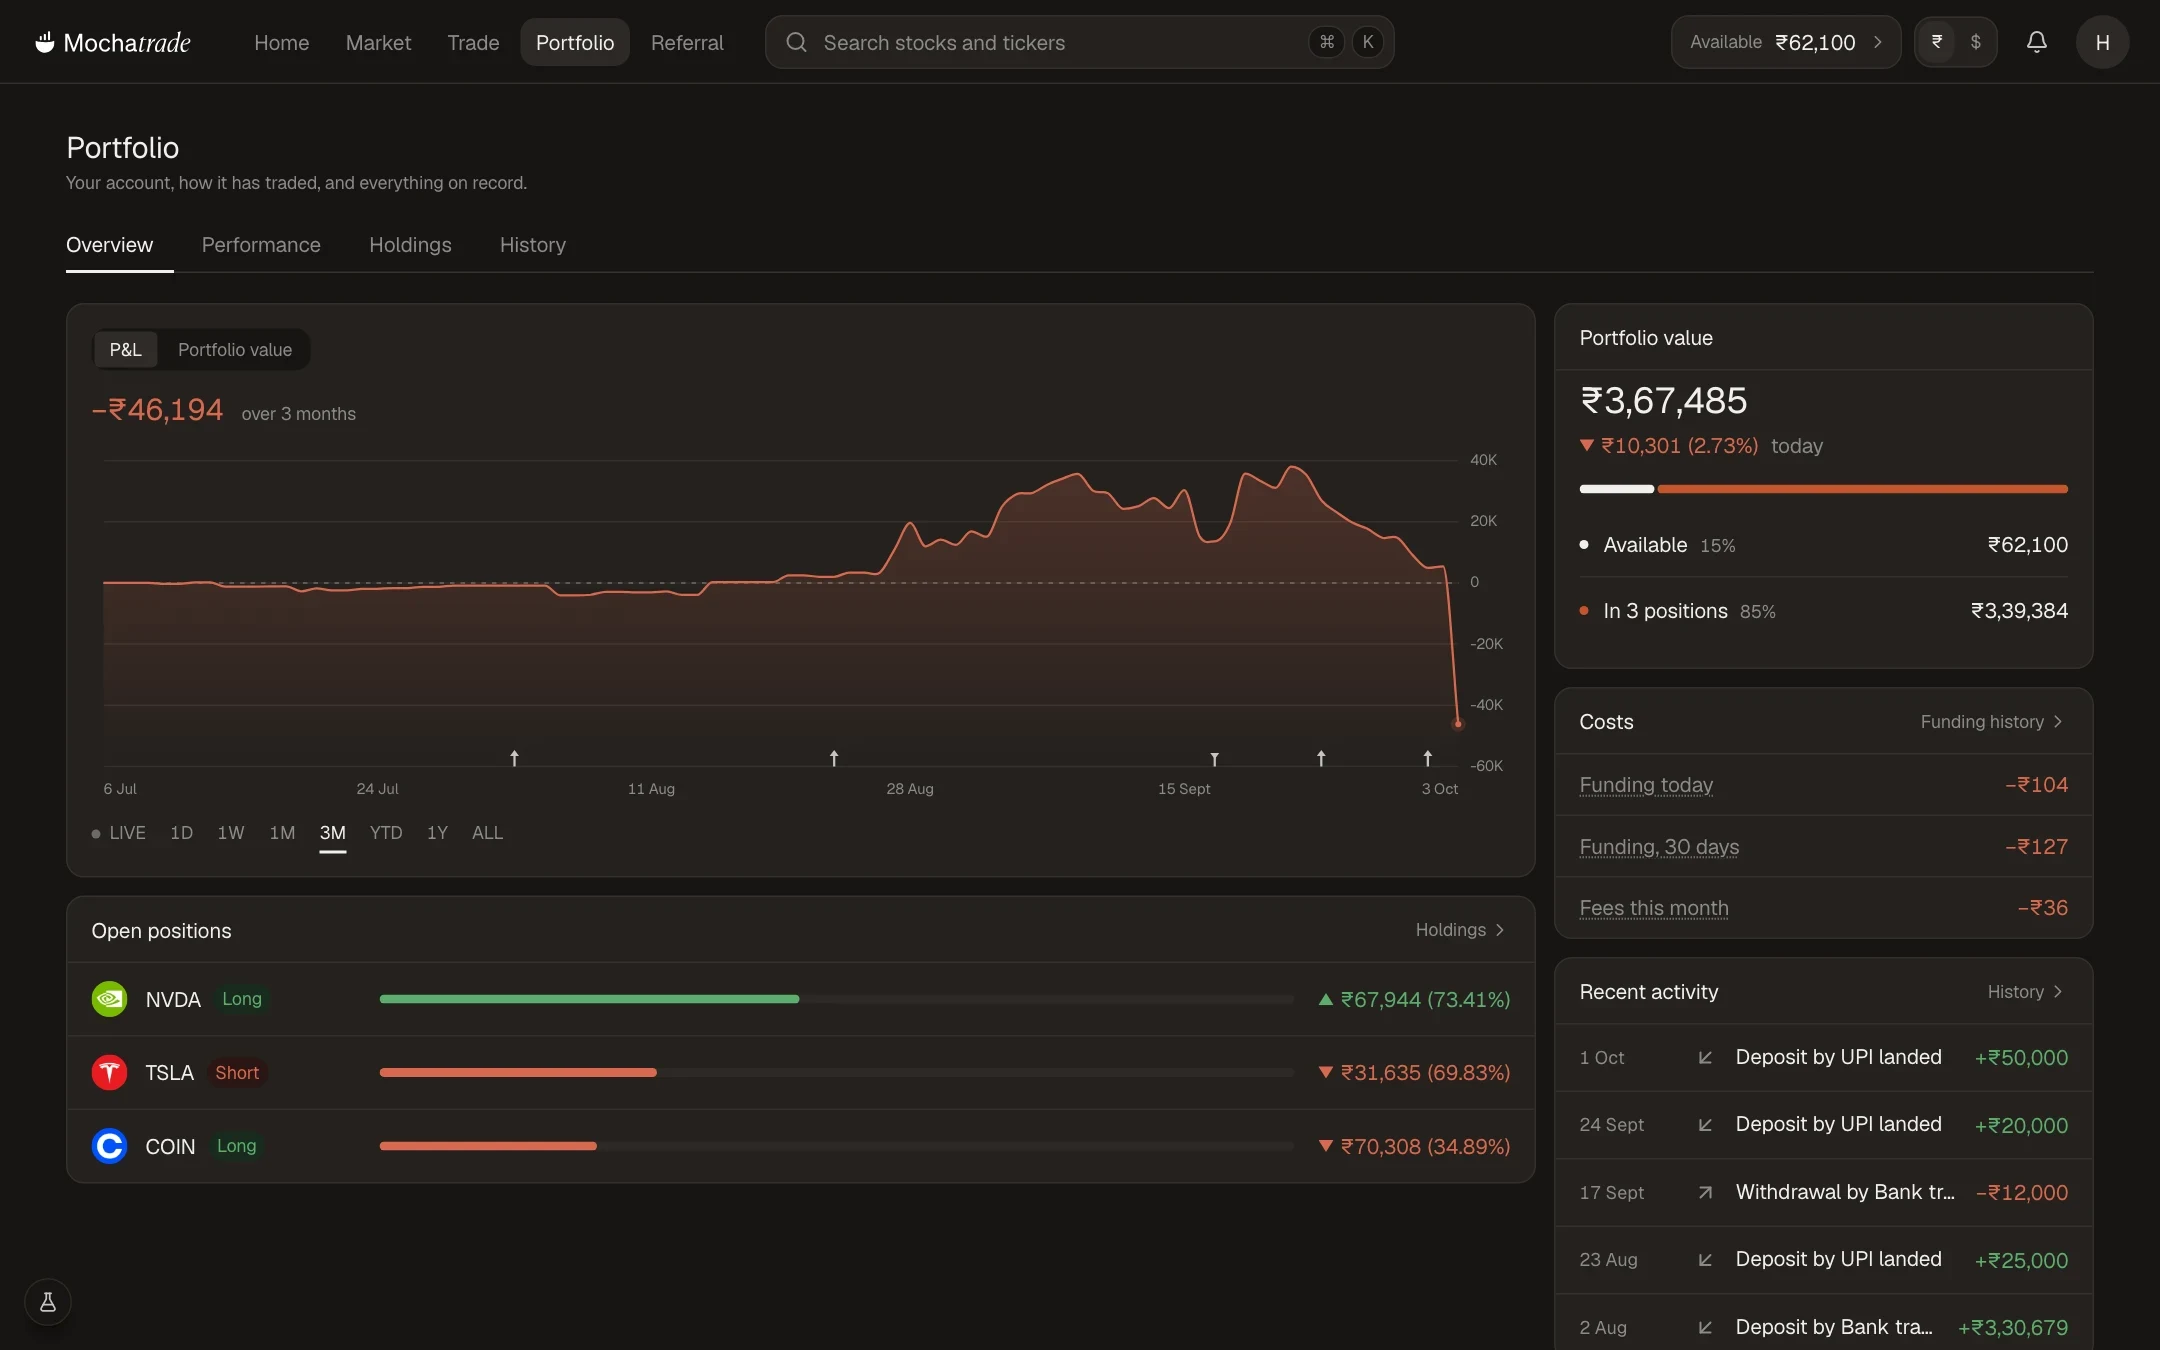The height and width of the screenshot is (1350, 2160).
Task: Expand the Available ₹62,100 balance chevron
Action: [x=1877, y=42]
